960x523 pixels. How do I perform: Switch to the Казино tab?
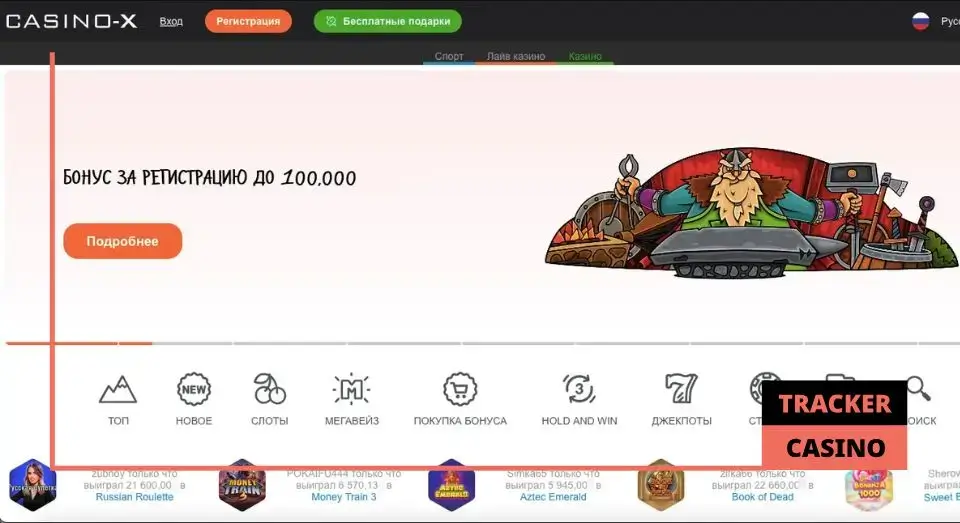click(585, 56)
